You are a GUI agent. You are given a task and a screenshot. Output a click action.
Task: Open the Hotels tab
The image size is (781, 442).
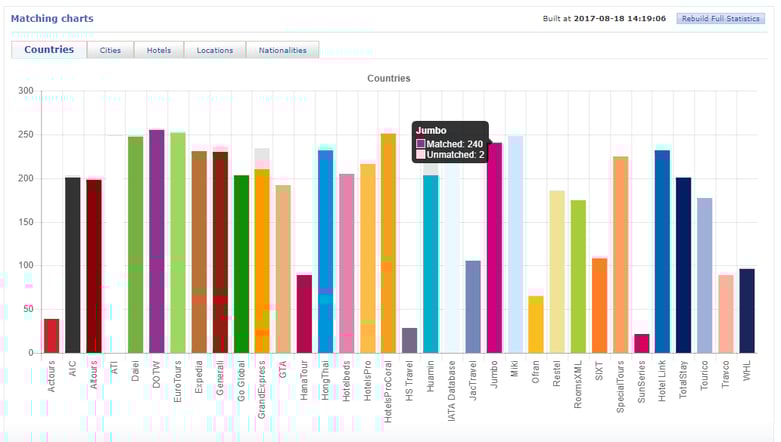[x=159, y=50]
